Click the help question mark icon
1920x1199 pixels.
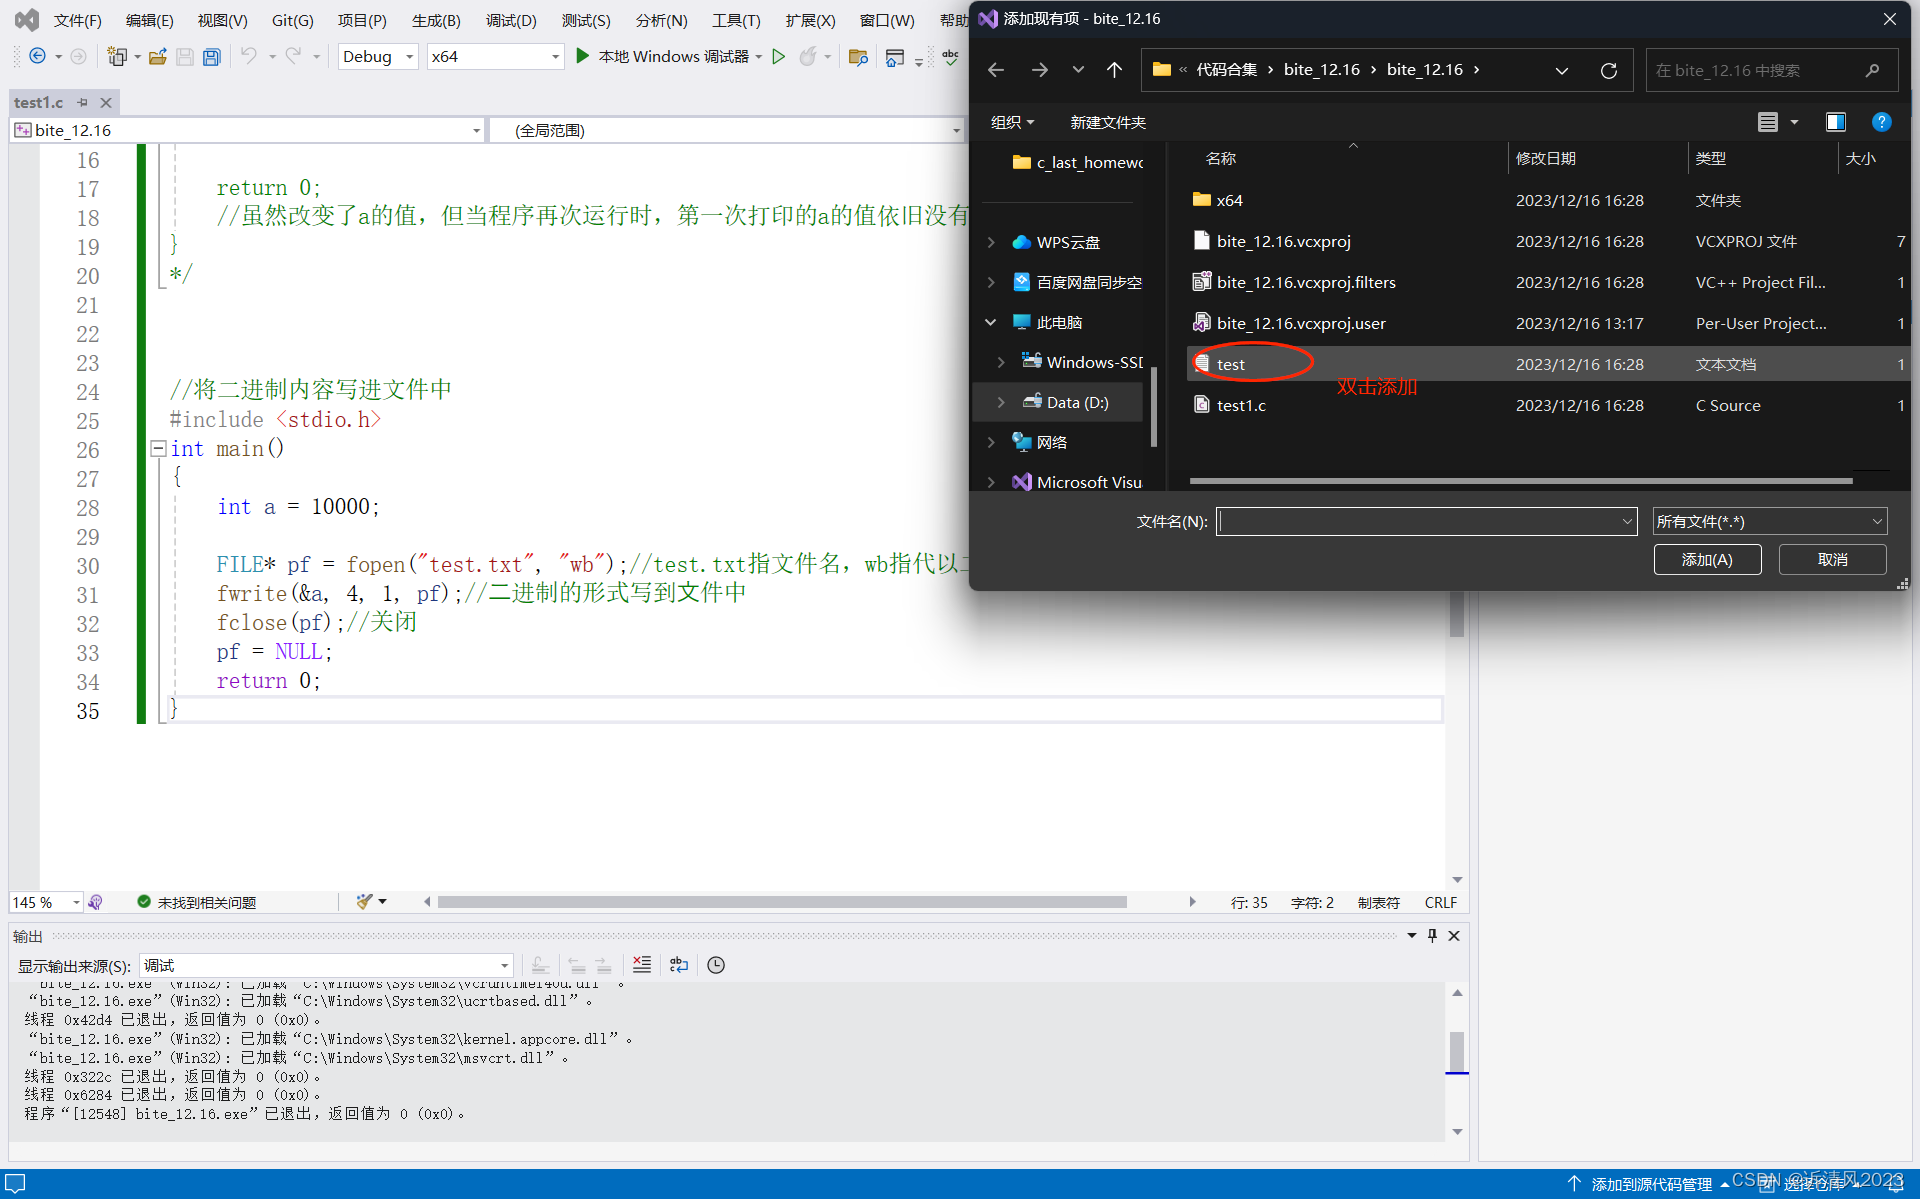coord(1881,122)
